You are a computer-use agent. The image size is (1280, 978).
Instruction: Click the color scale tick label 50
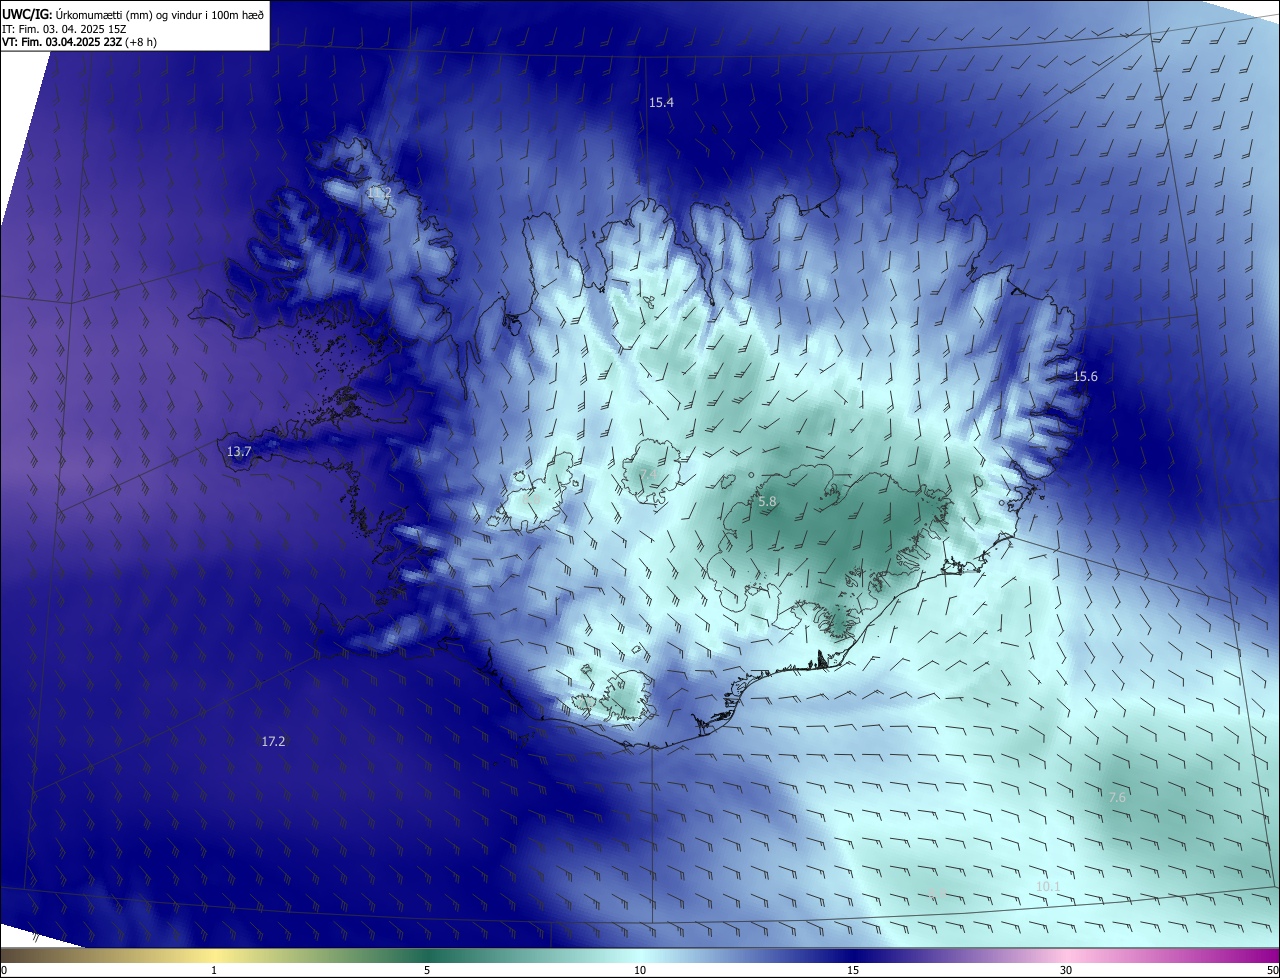[1272, 970]
